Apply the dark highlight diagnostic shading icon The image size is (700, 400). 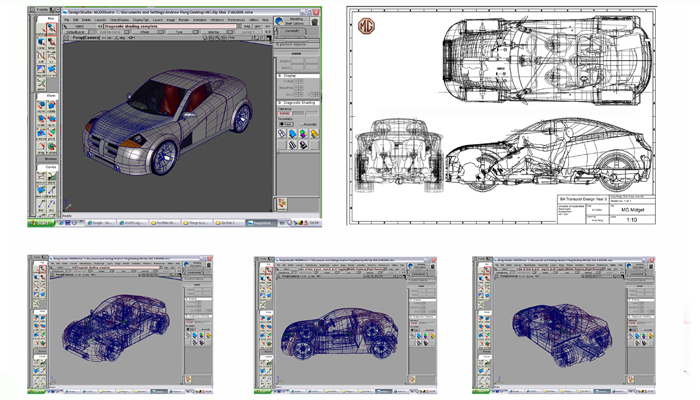point(304,145)
